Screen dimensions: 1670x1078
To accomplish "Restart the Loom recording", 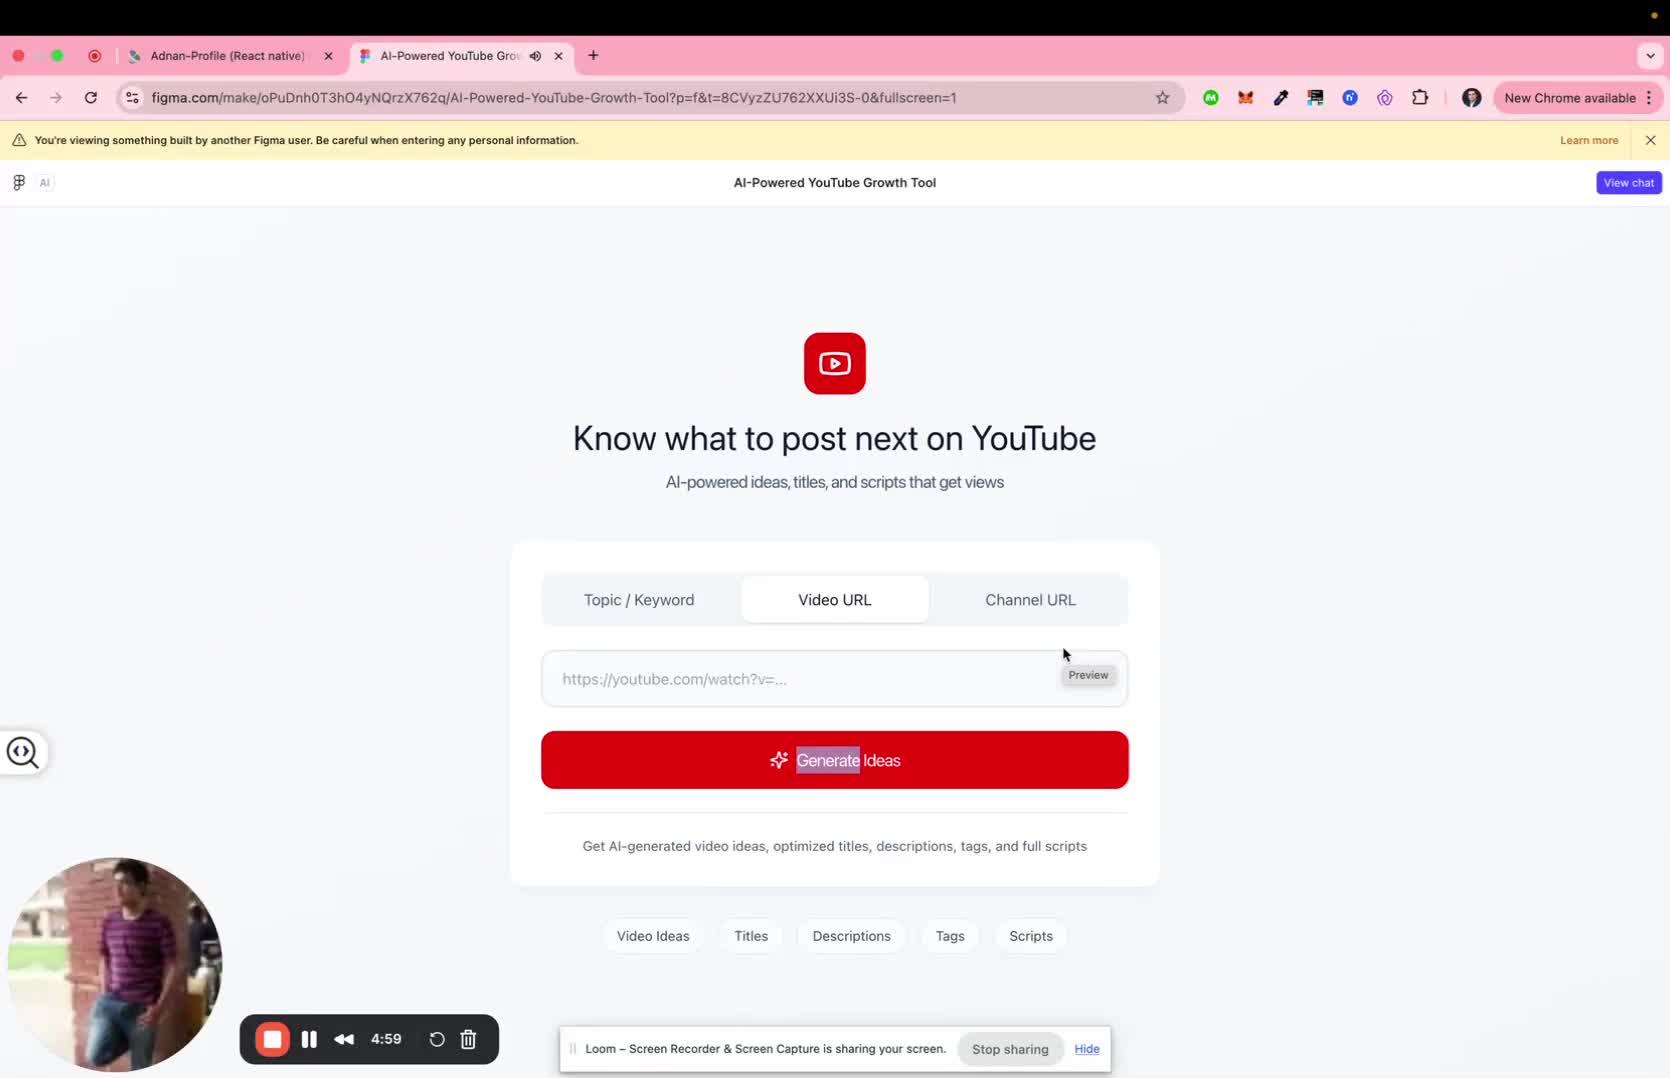I will 437,1039.
